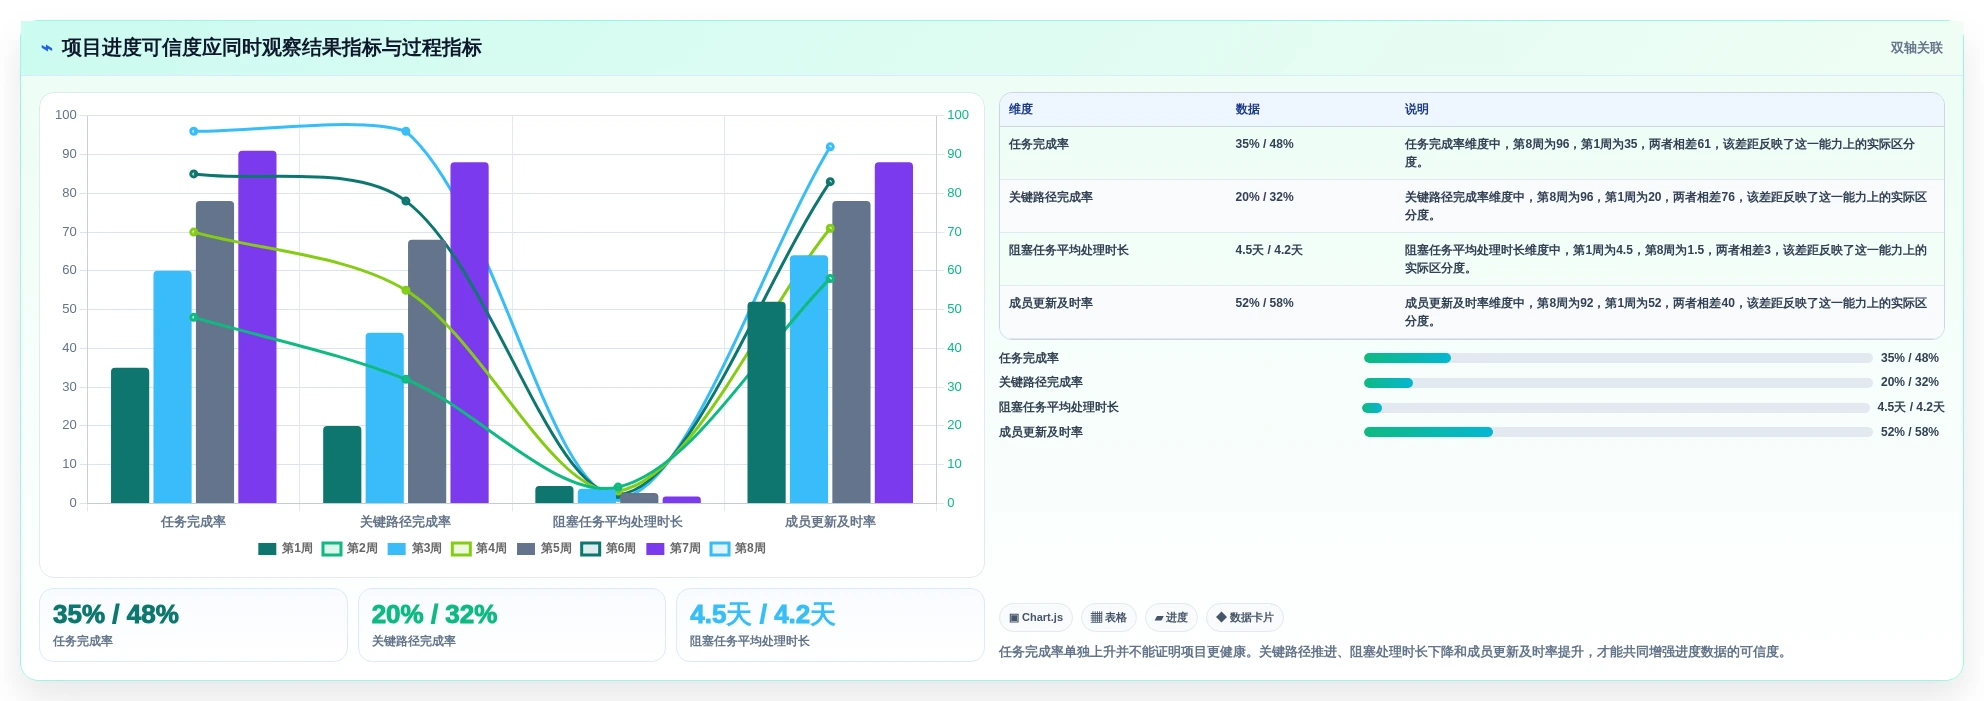Open the 4.5天 / 4.2天 KPI card

(830, 625)
